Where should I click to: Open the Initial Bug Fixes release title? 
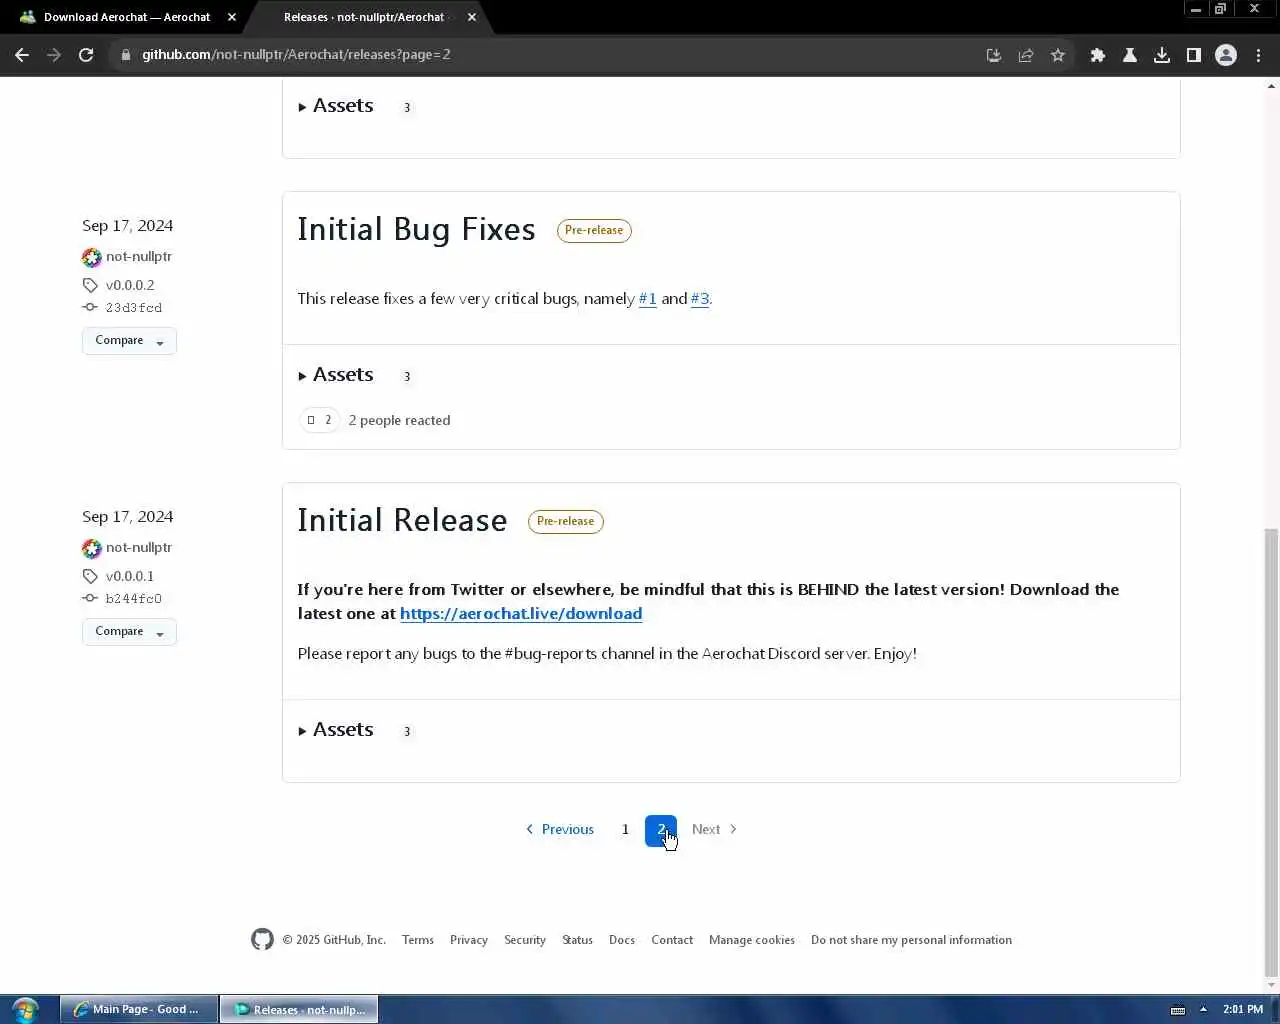[416, 229]
